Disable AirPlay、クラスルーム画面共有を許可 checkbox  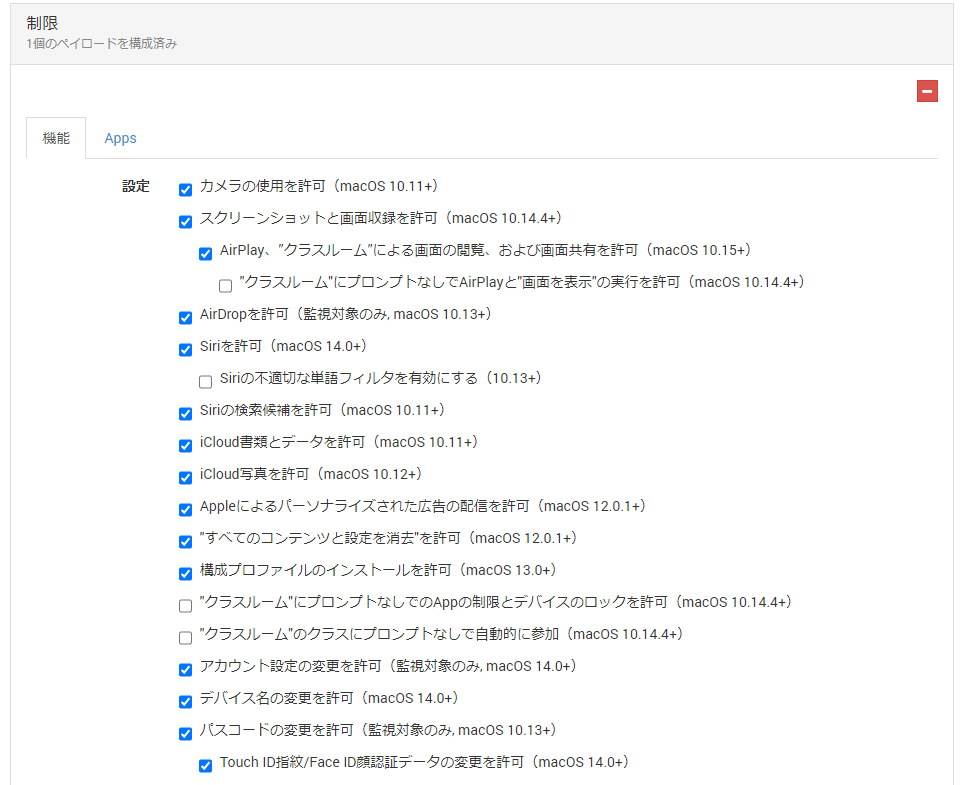click(x=205, y=254)
